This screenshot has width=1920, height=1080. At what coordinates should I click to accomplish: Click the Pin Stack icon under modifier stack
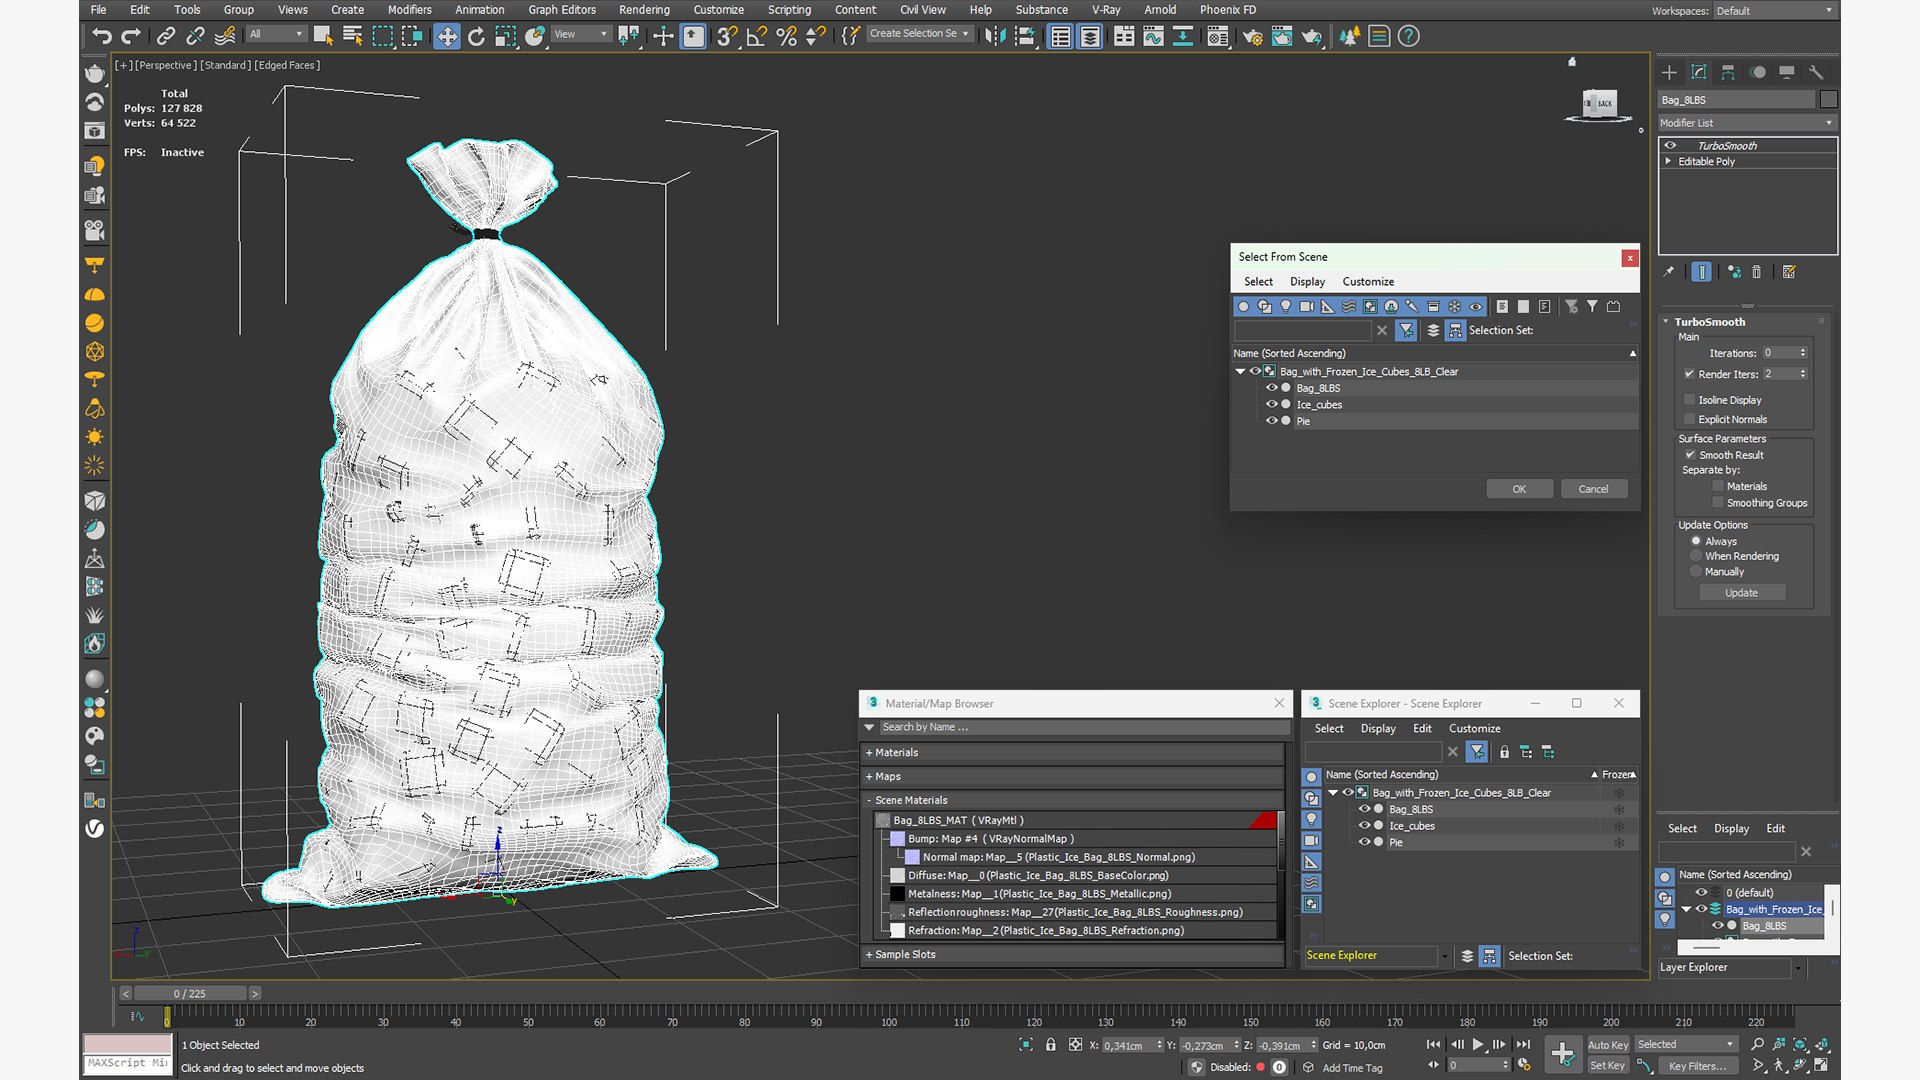coord(1668,272)
